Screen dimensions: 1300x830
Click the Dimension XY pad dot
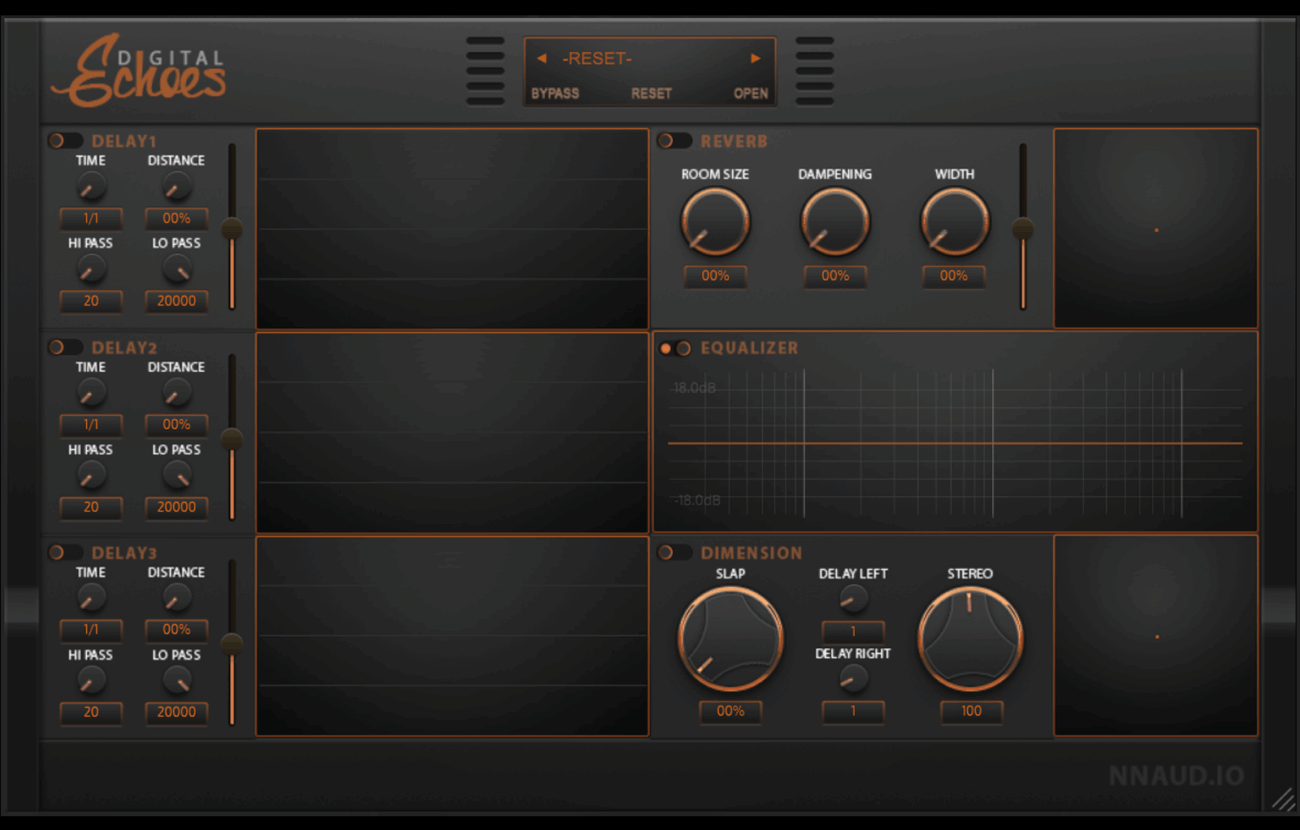[1157, 637]
